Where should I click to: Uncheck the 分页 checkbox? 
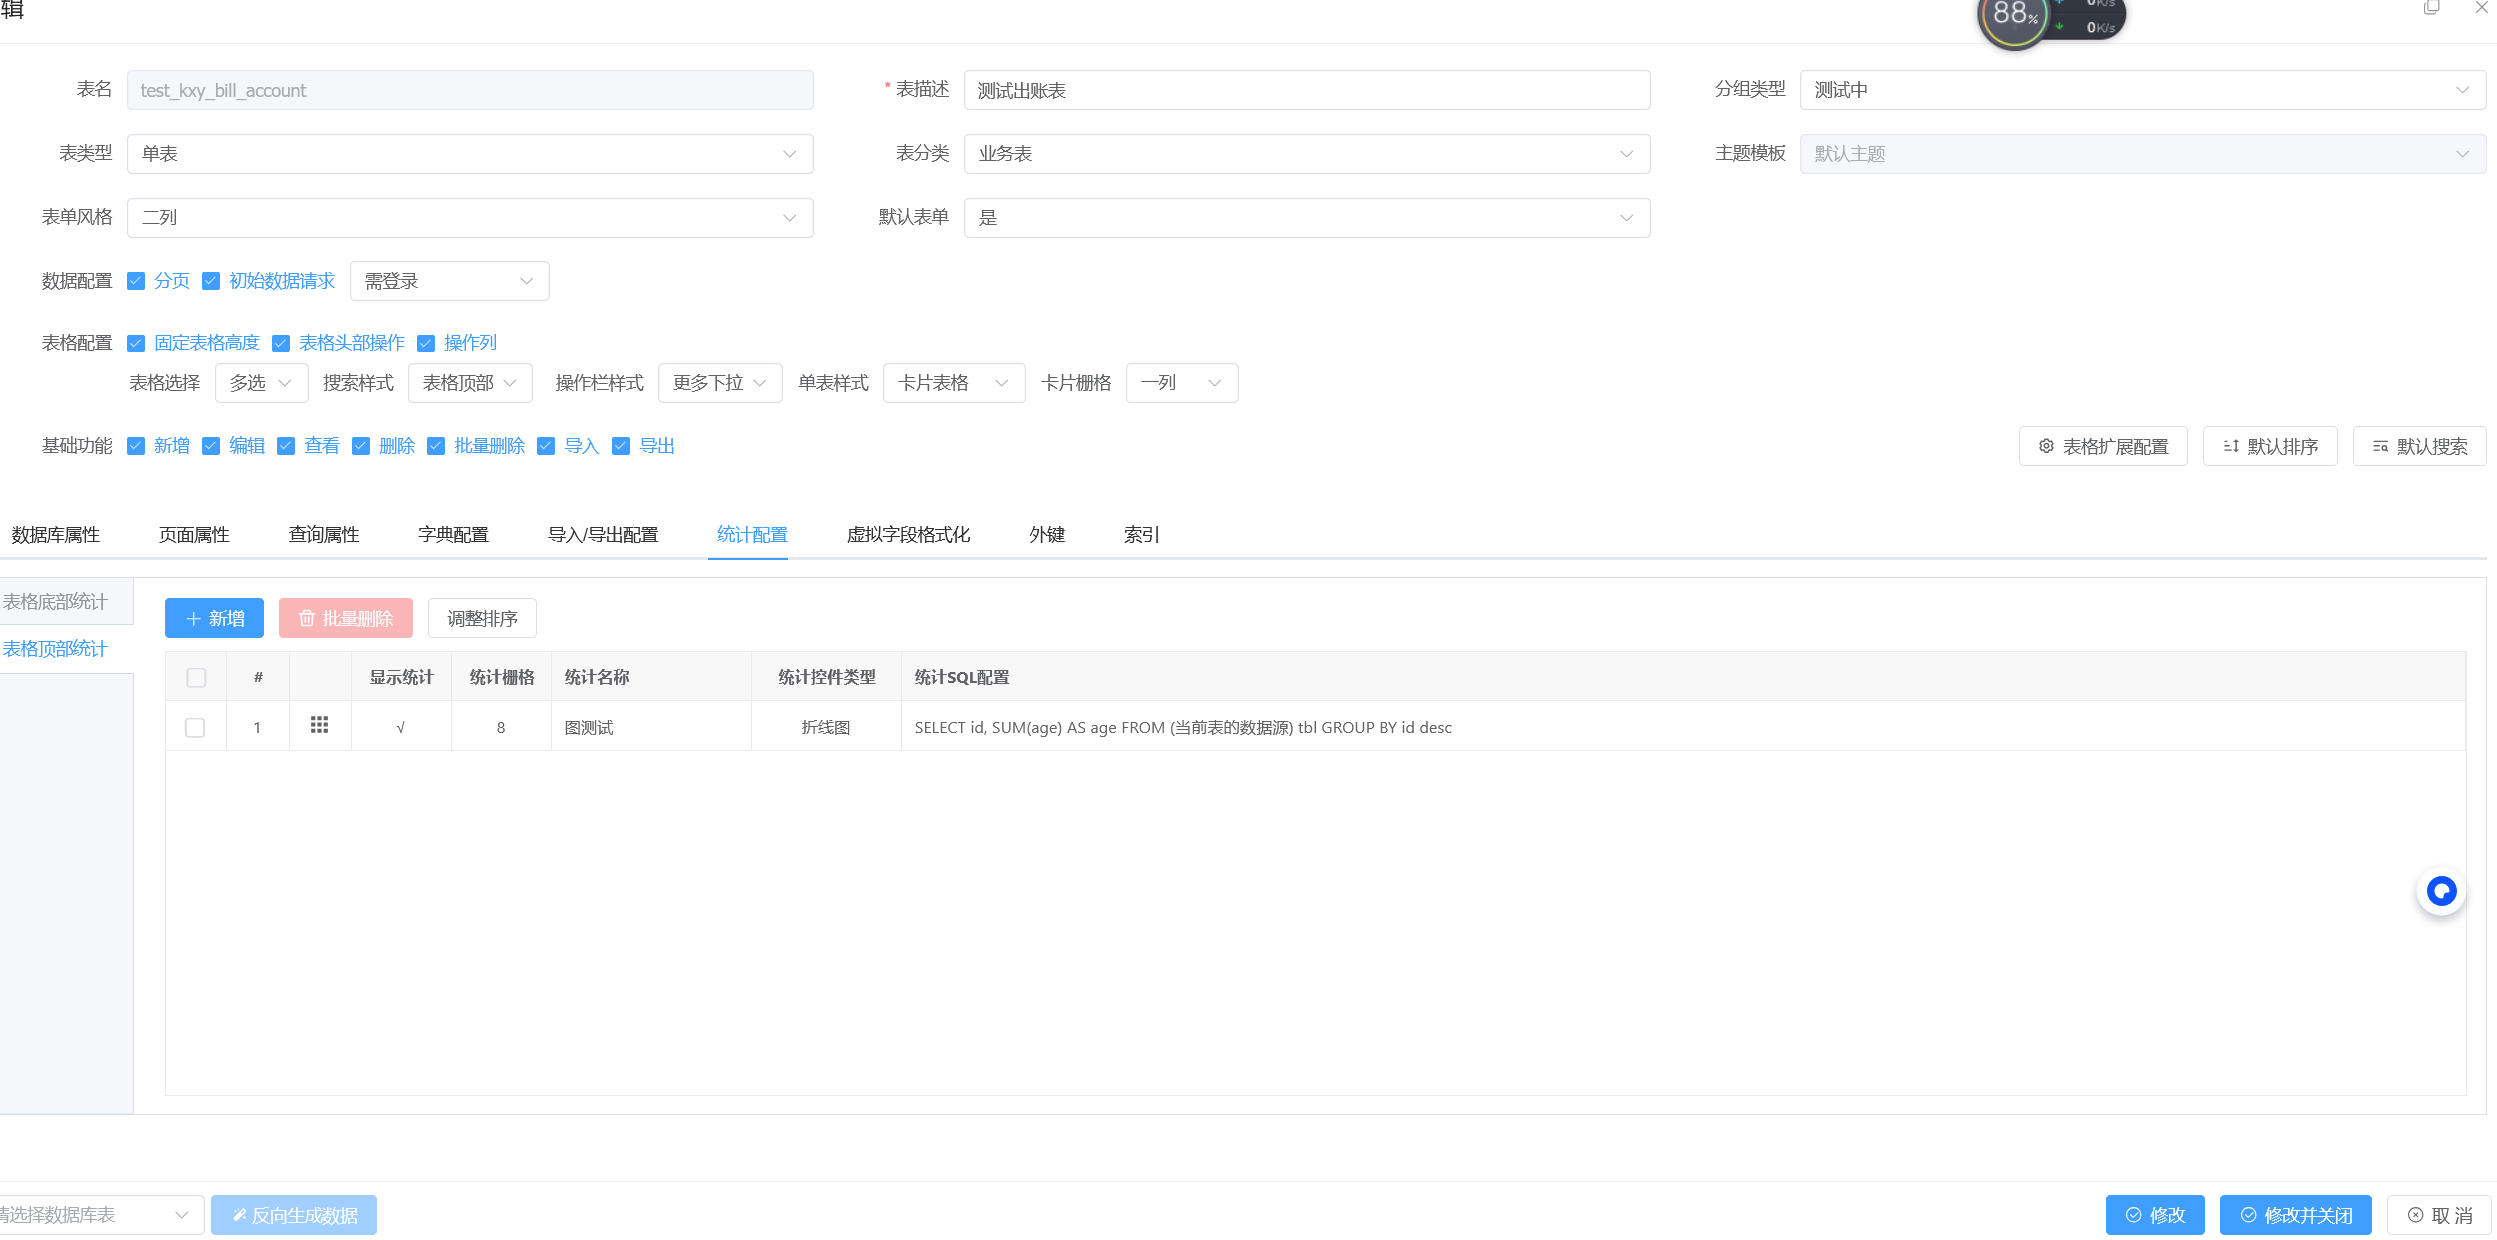point(137,281)
